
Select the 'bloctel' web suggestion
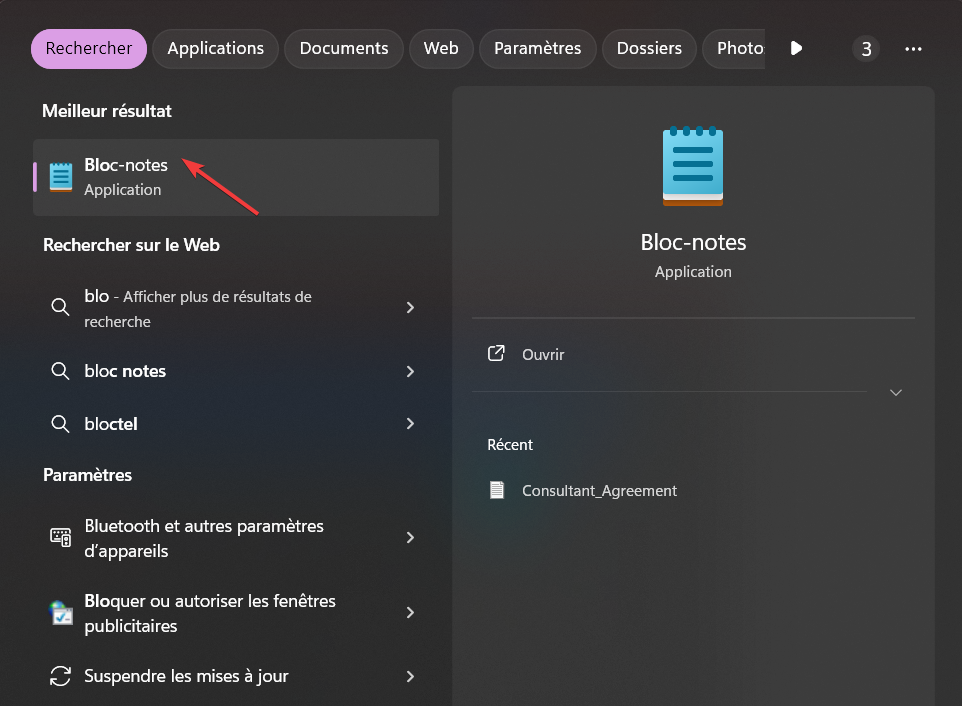[236, 424]
